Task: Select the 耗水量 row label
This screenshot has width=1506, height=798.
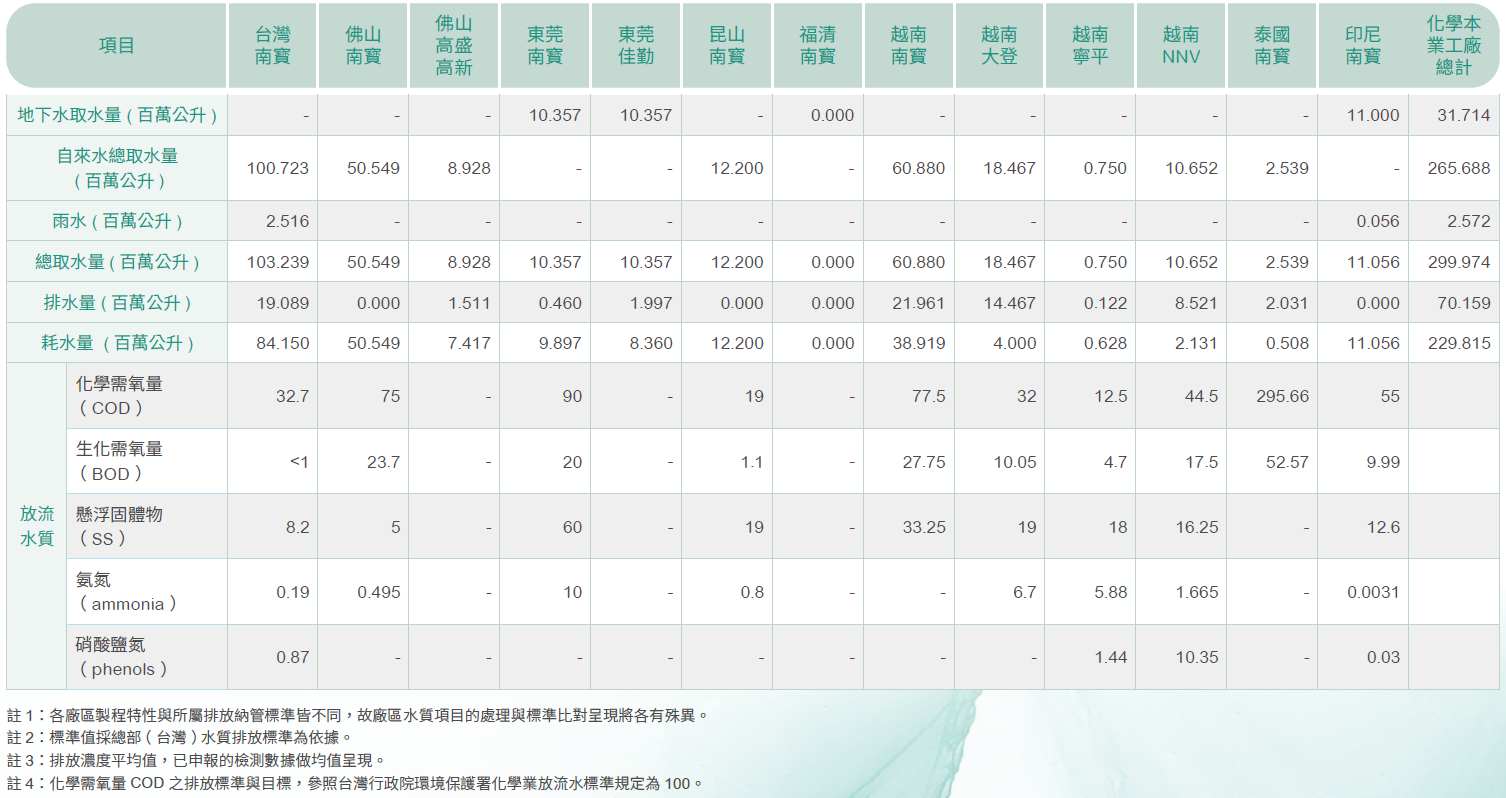Action: point(118,343)
